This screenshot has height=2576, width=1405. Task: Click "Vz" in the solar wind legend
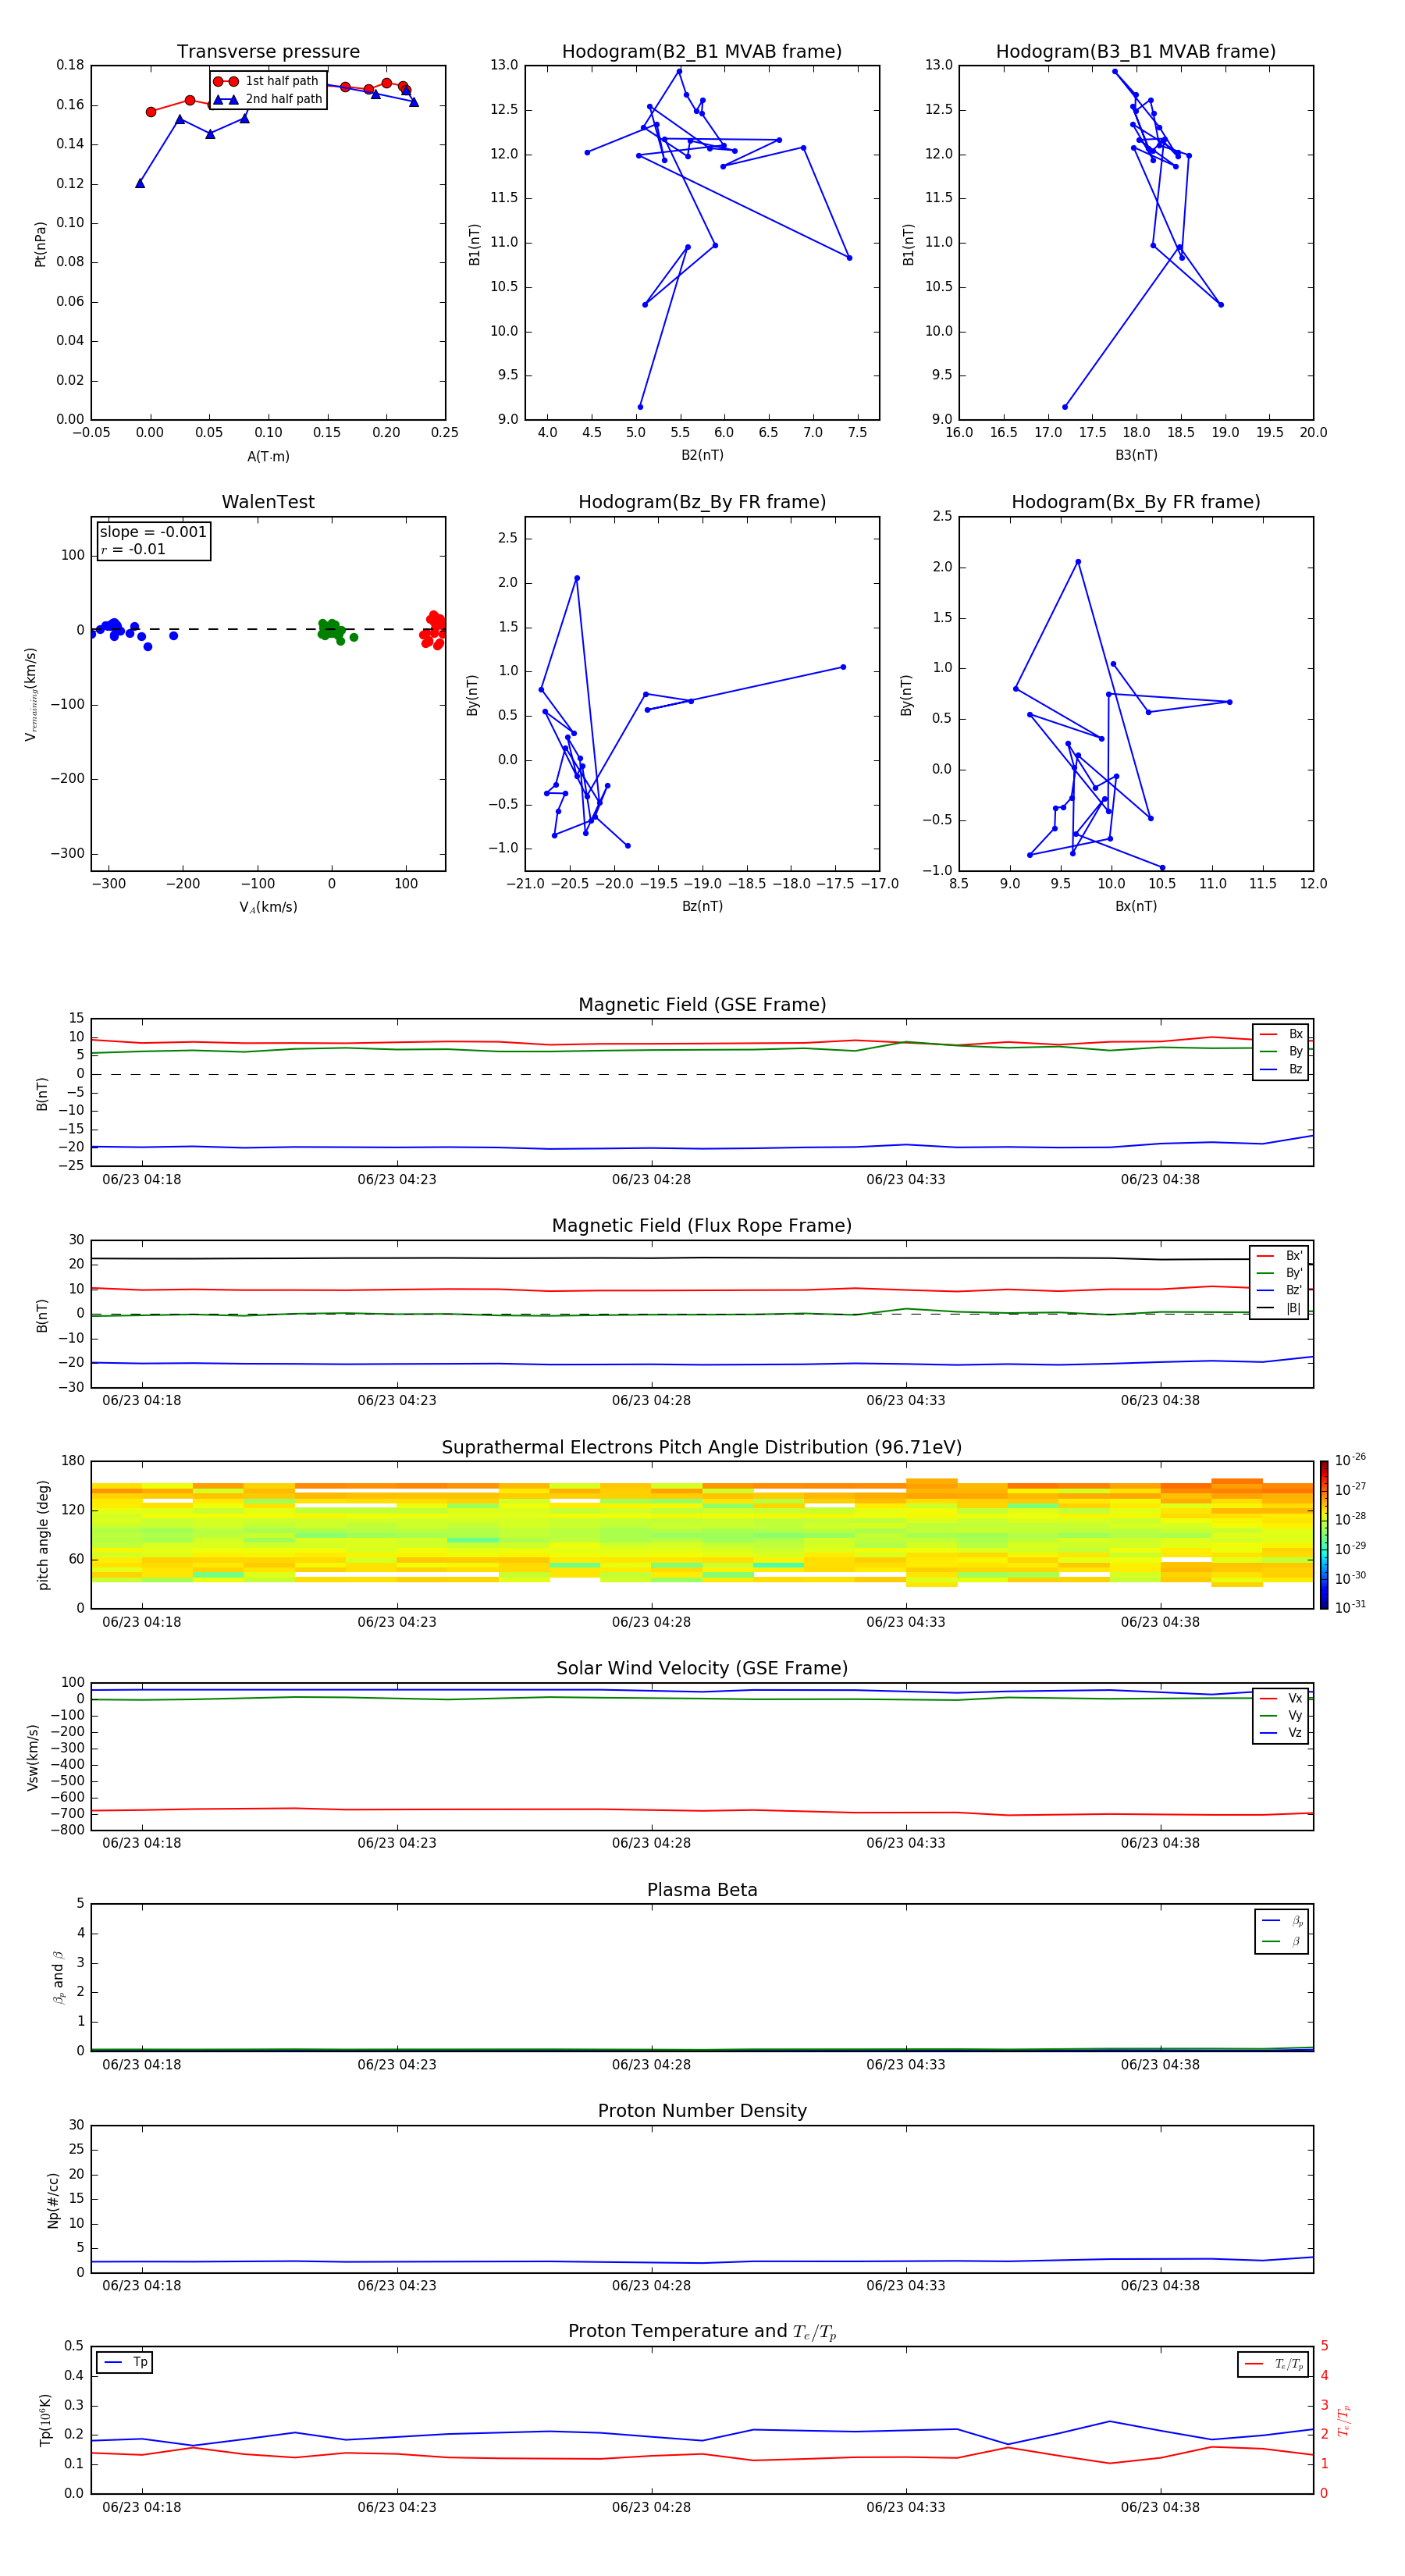point(1282,1733)
